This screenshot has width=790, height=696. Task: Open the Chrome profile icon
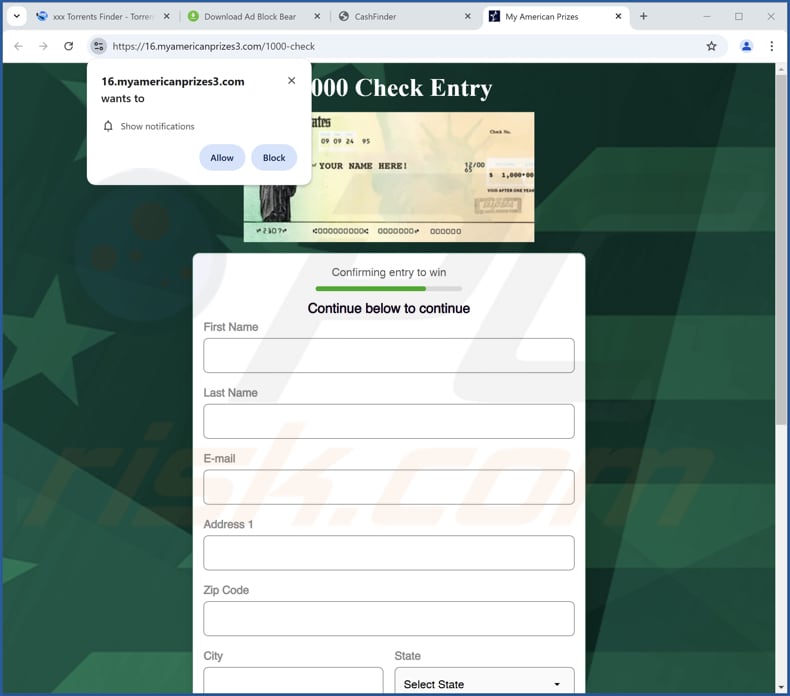(x=746, y=46)
